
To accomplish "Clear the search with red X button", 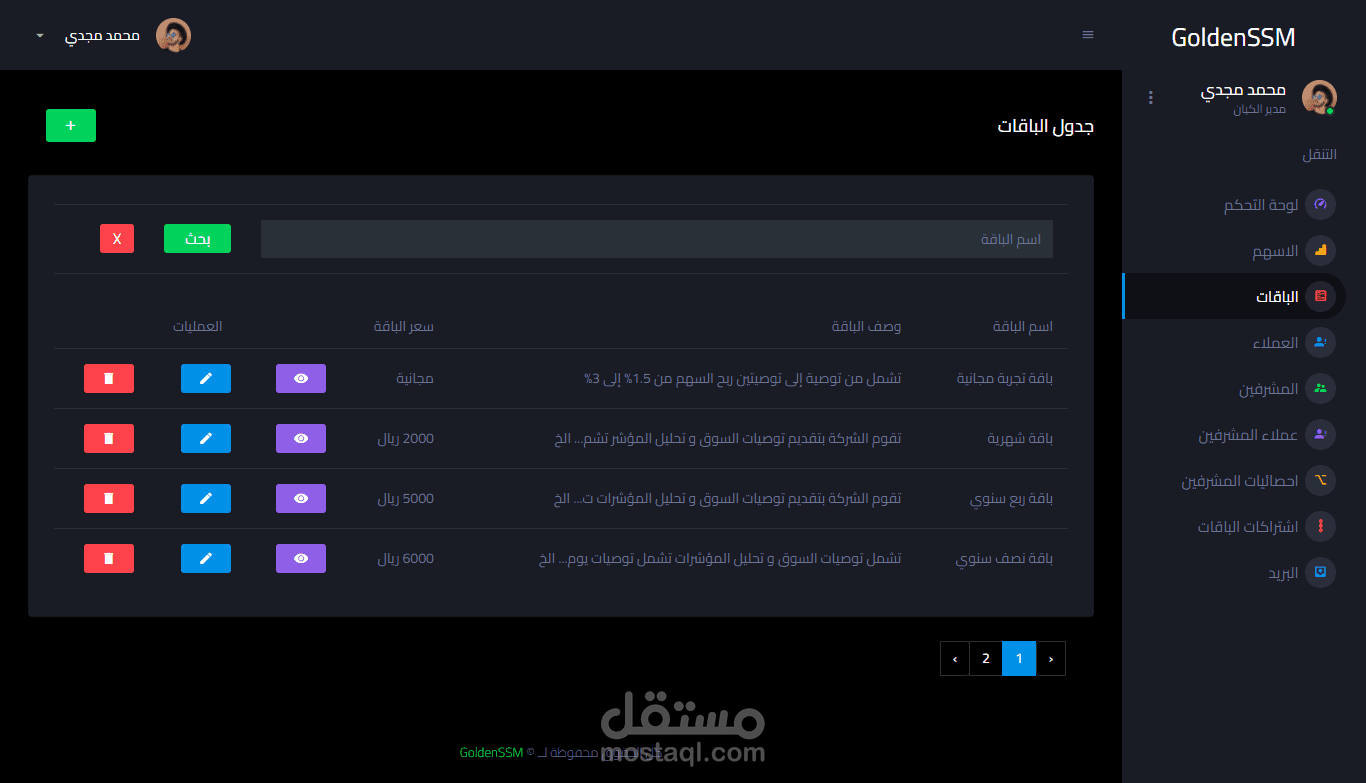I will click(x=117, y=239).
